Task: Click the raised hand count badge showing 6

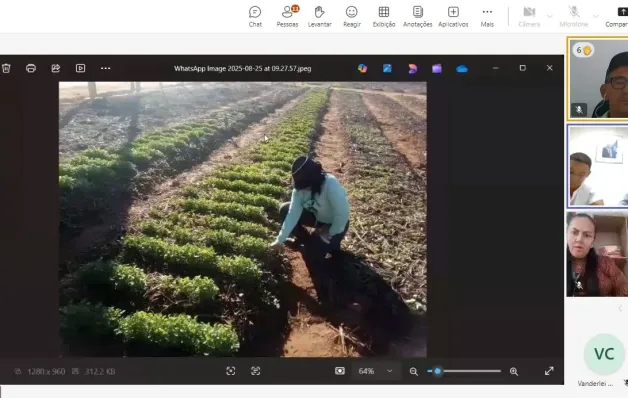Action: (x=583, y=50)
